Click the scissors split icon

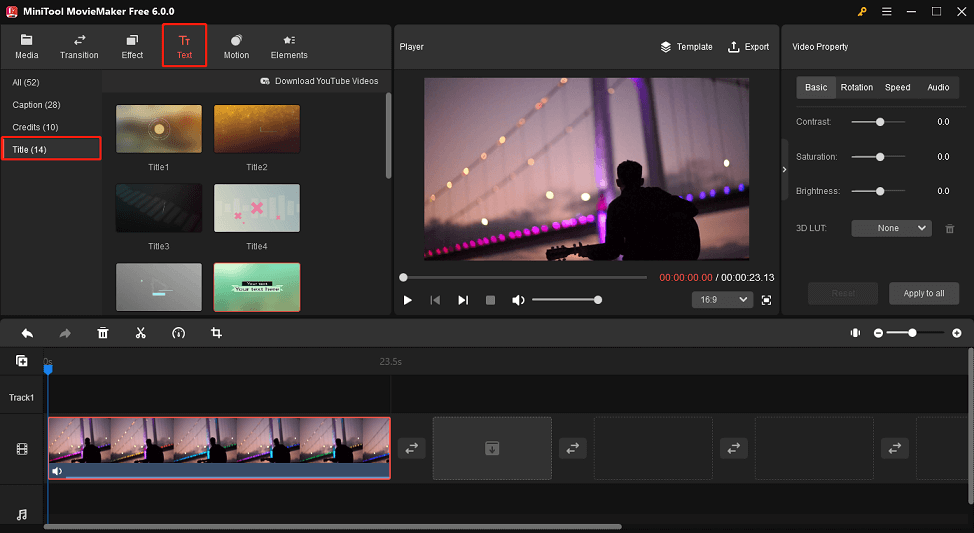click(x=140, y=333)
